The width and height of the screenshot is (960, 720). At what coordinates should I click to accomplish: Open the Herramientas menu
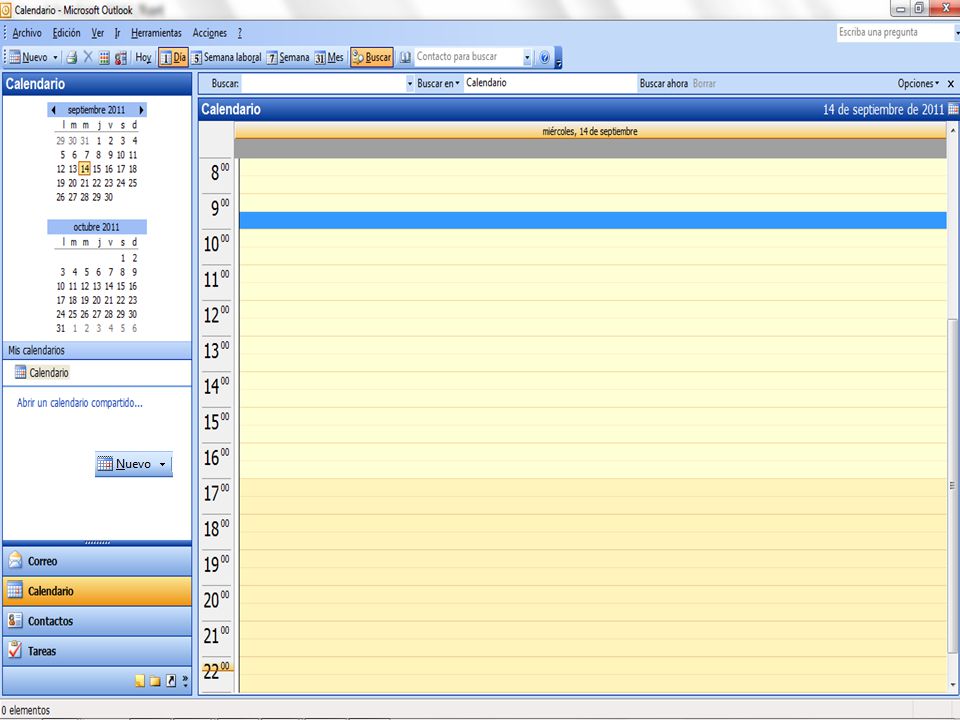[x=156, y=33]
